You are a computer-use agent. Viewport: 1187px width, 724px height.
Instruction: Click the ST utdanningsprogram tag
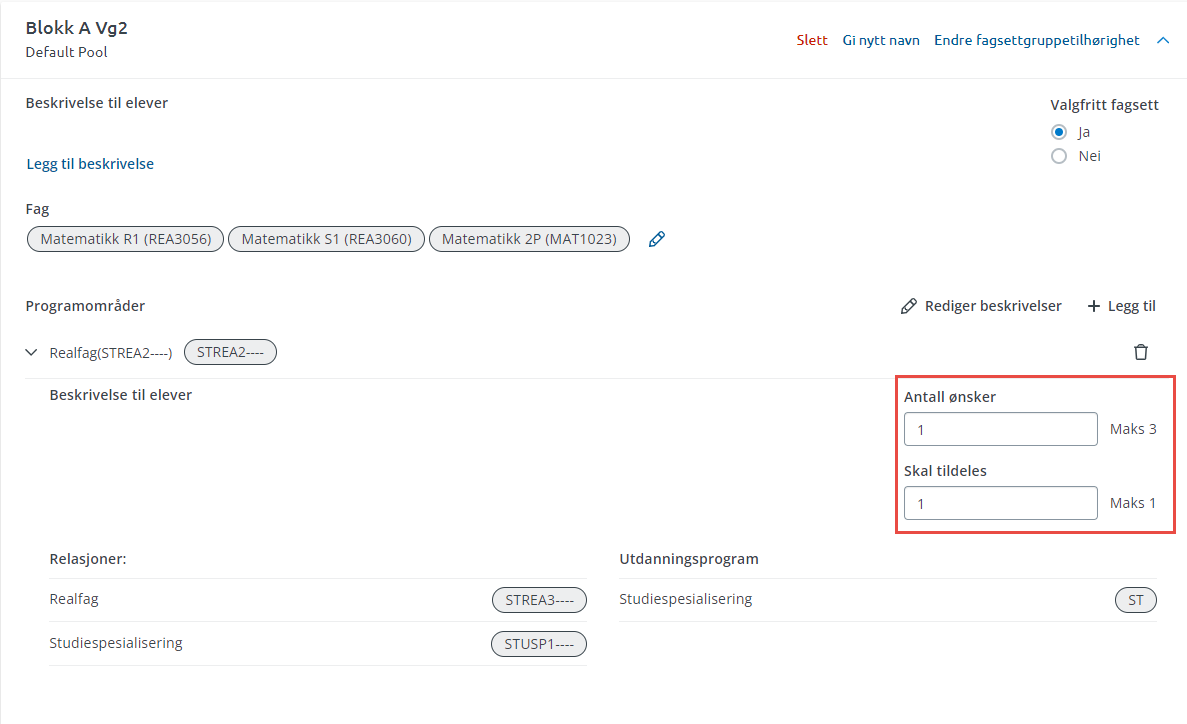coord(1136,600)
